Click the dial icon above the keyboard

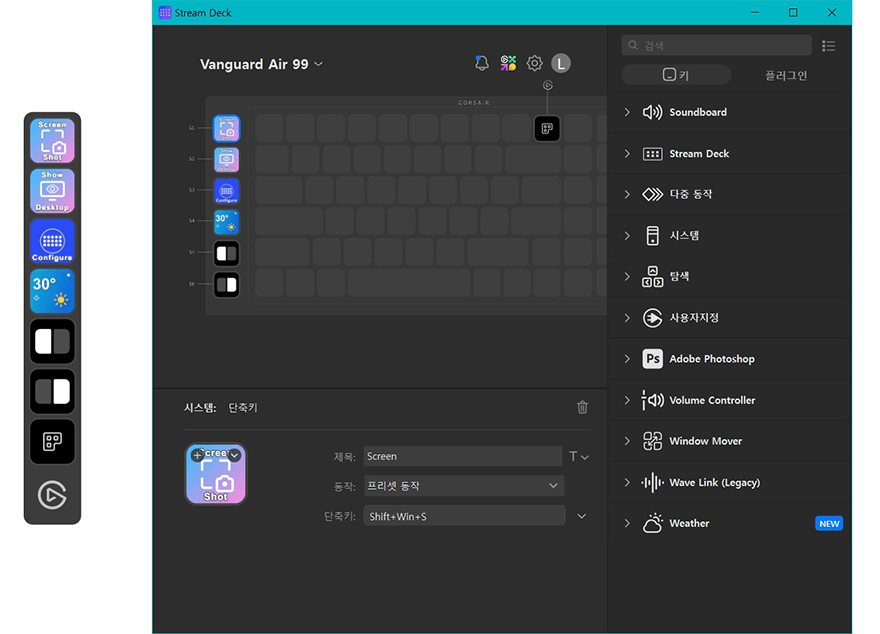coord(548,85)
